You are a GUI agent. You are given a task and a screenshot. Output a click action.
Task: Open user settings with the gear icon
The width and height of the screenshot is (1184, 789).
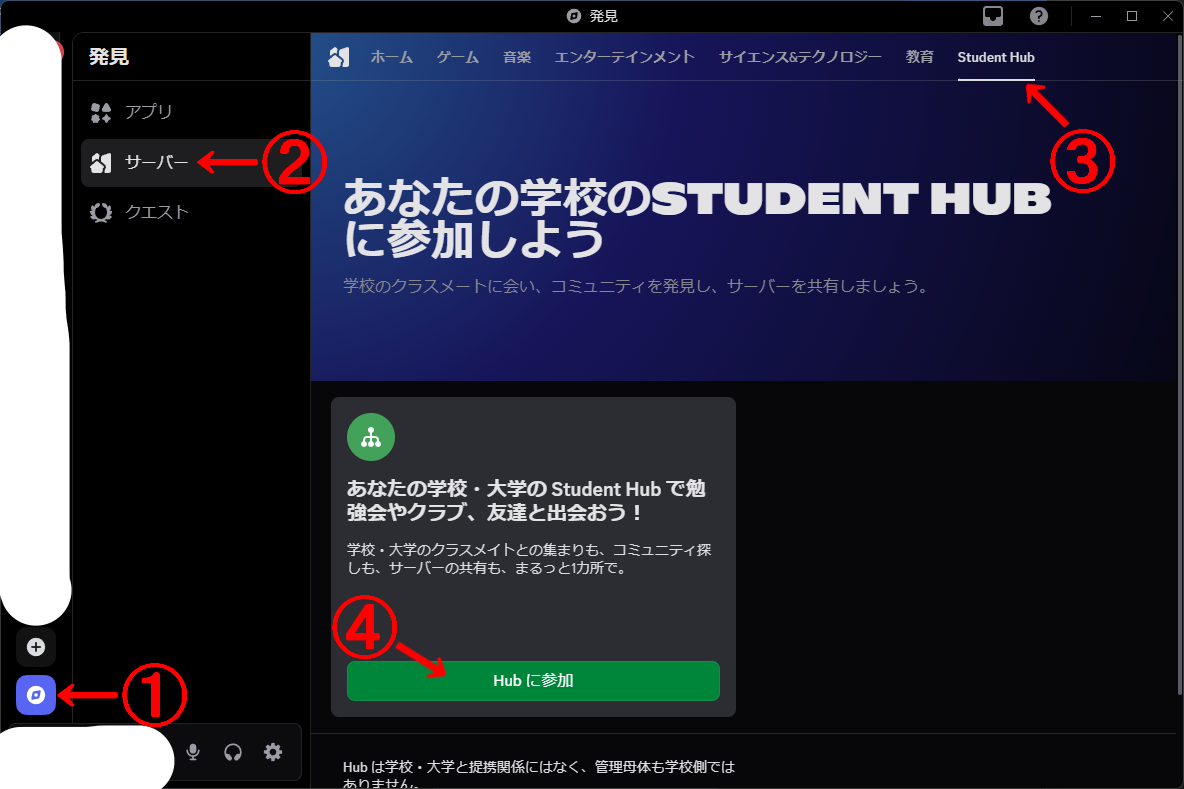pyautogui.click(x=272, y=752)
